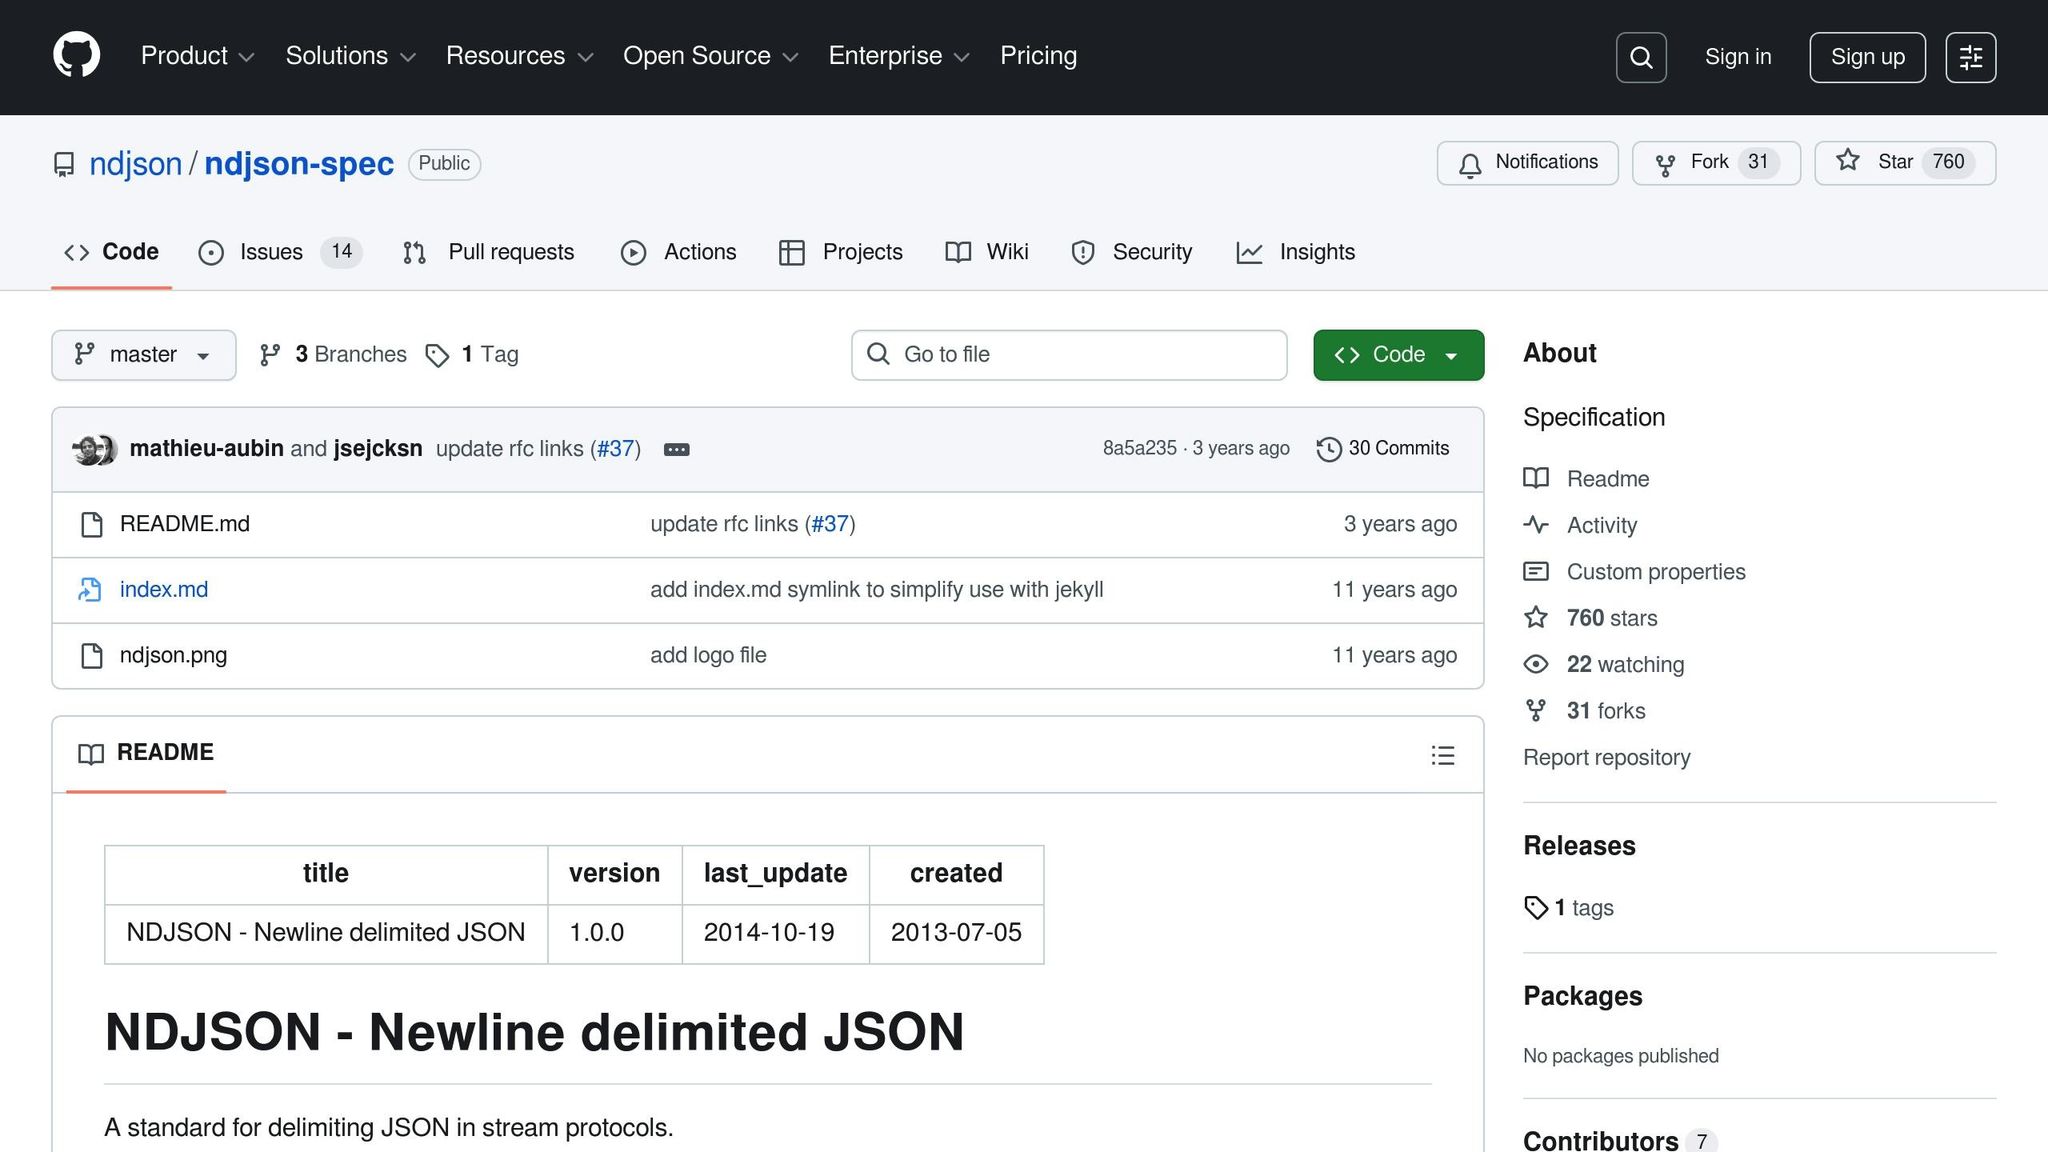Open the appearance settings sliders icon

(x=1971, y=57)
